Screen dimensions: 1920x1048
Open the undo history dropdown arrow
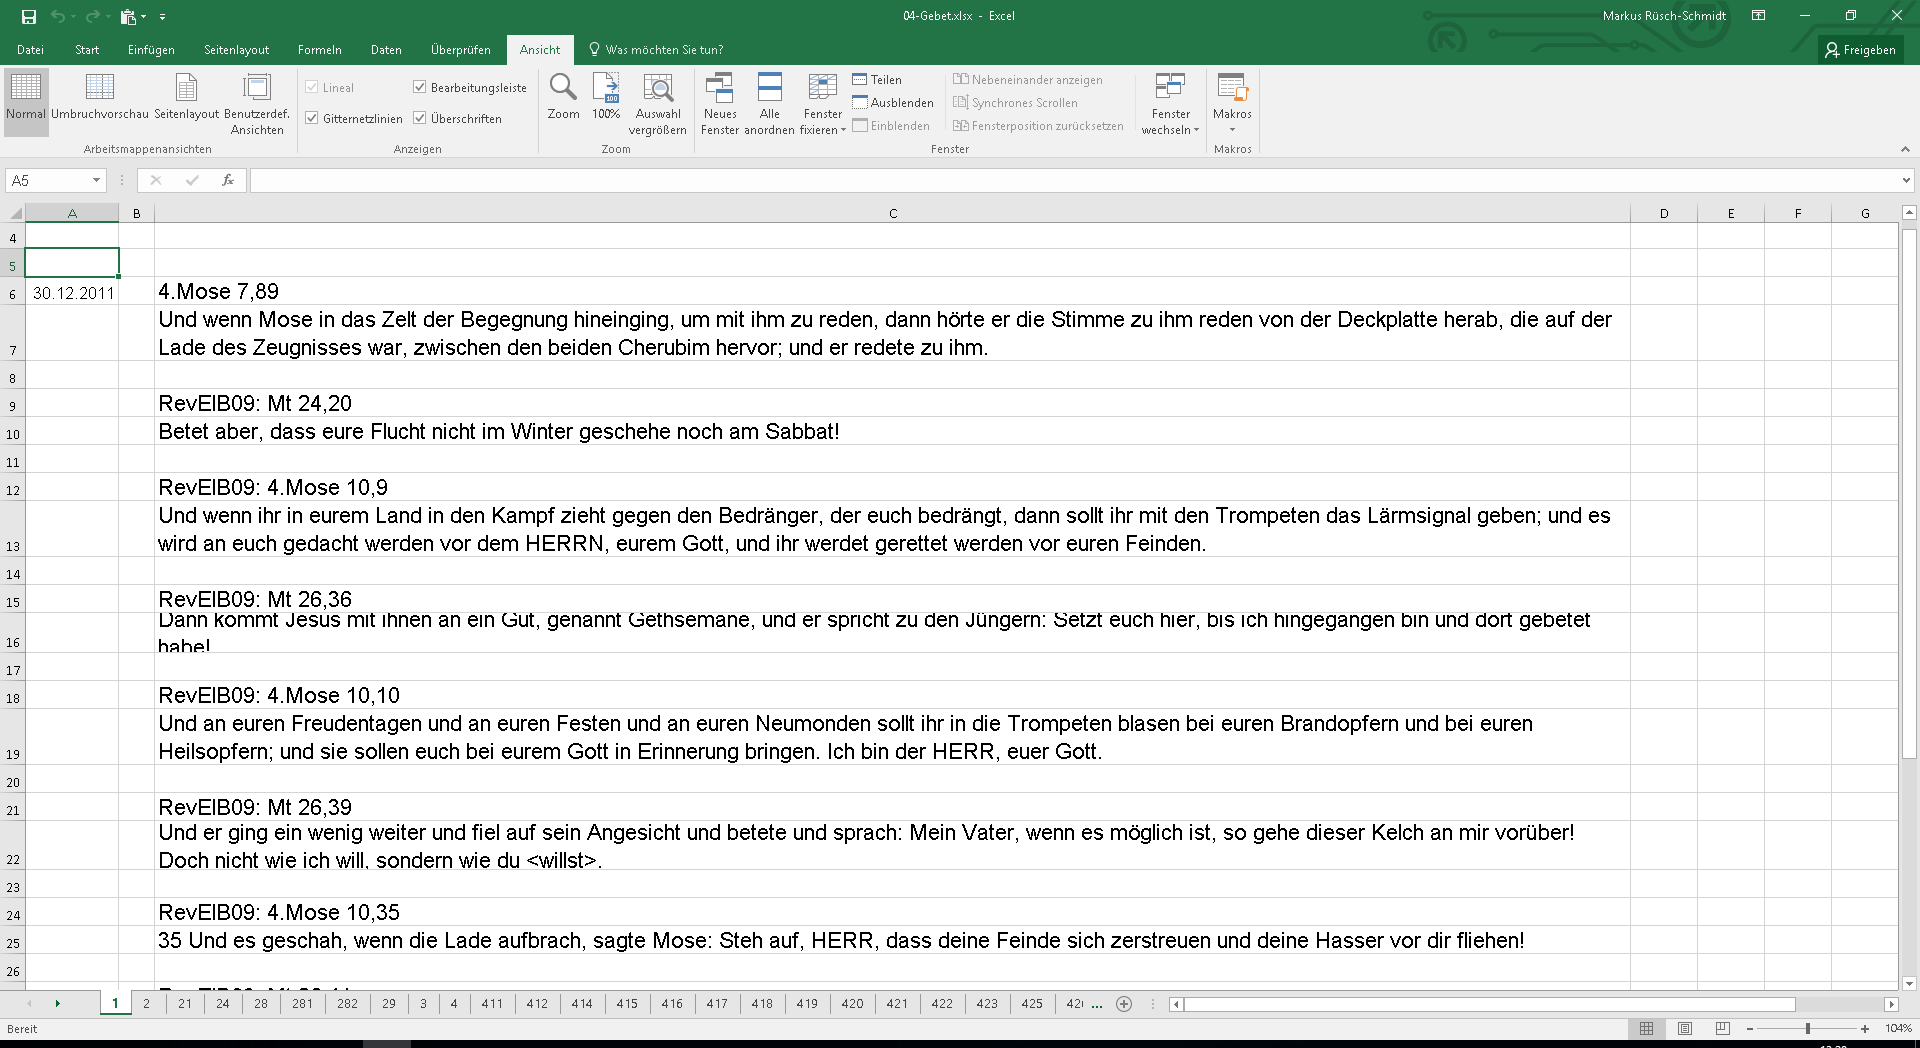coord(73,16)
